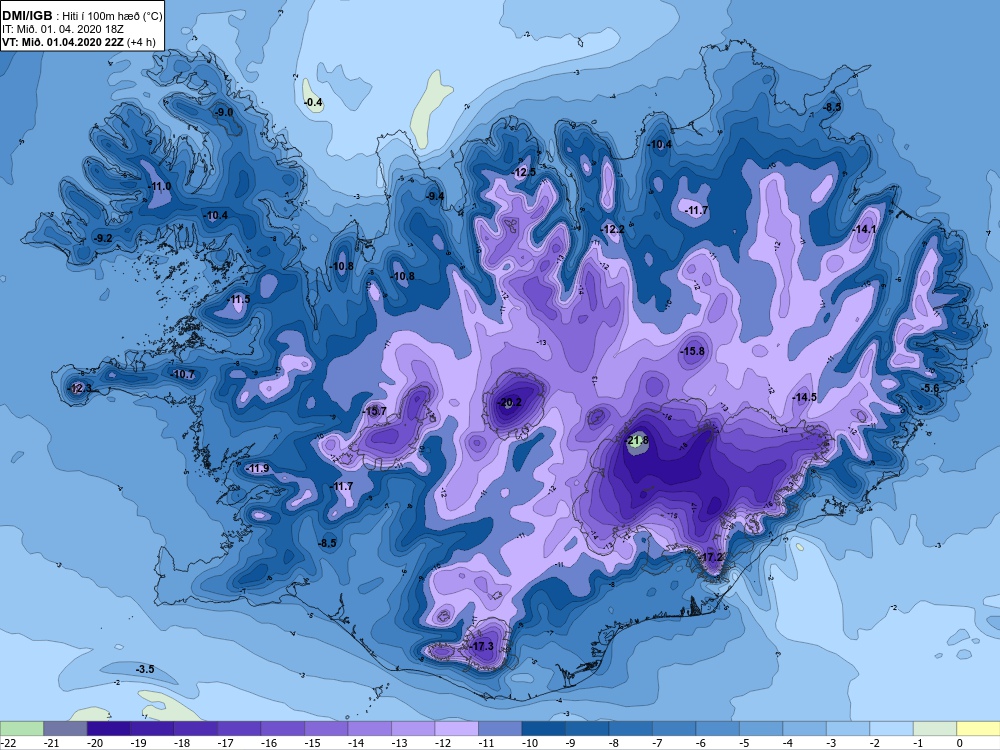
Task: Select the -14.1 temperature label
Action: (865, 230)
